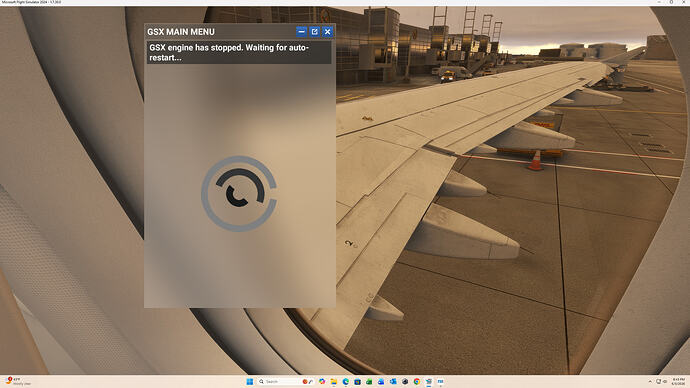Pop out the GSX Main Menu panel
This screenshot has width=690, height=388.
[x=315, y=32]
